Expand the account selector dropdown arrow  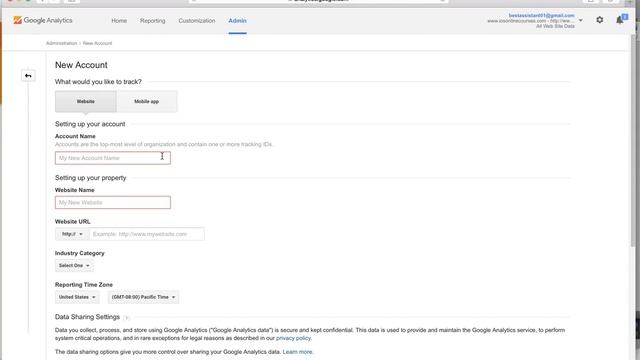point(580,20)
